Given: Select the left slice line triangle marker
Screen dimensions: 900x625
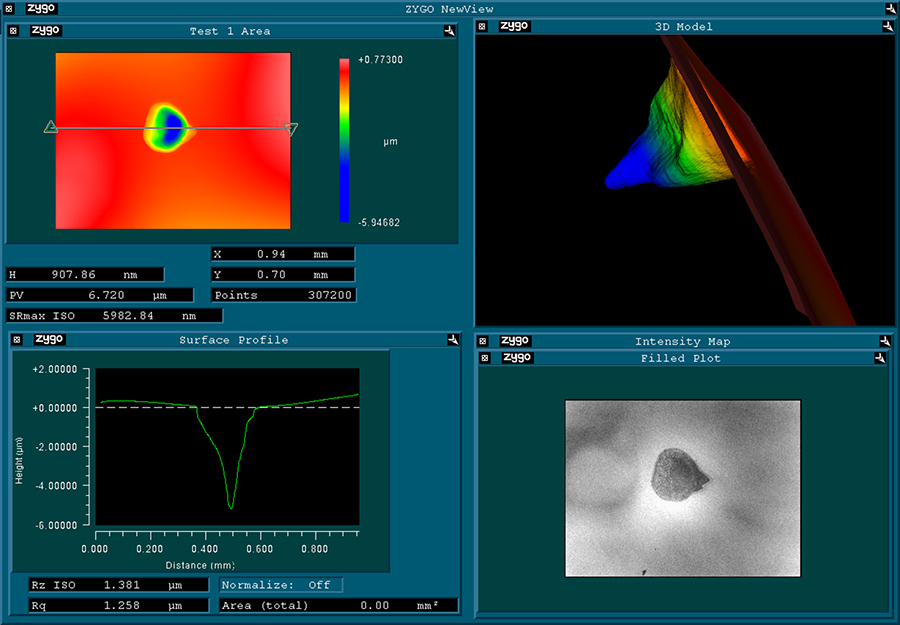Looking at the screenshot, I should [51, 127].
